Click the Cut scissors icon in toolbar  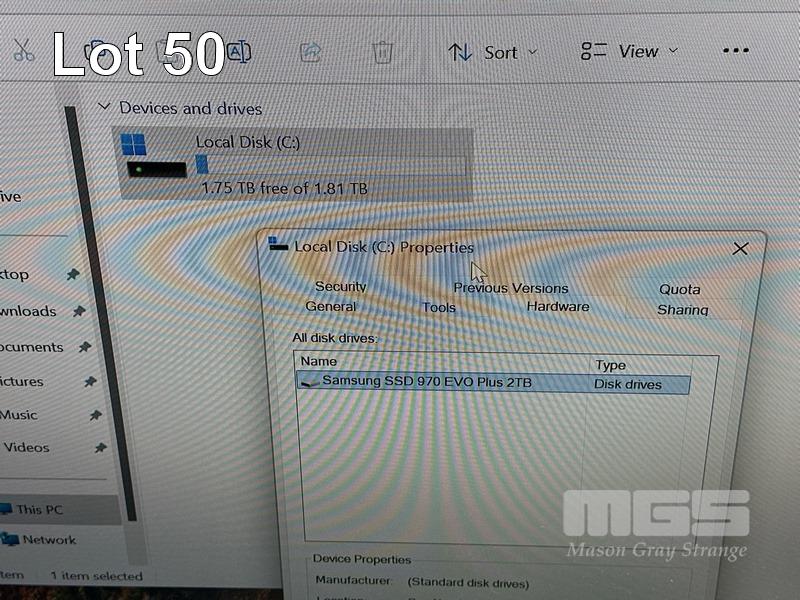[22, 51]
